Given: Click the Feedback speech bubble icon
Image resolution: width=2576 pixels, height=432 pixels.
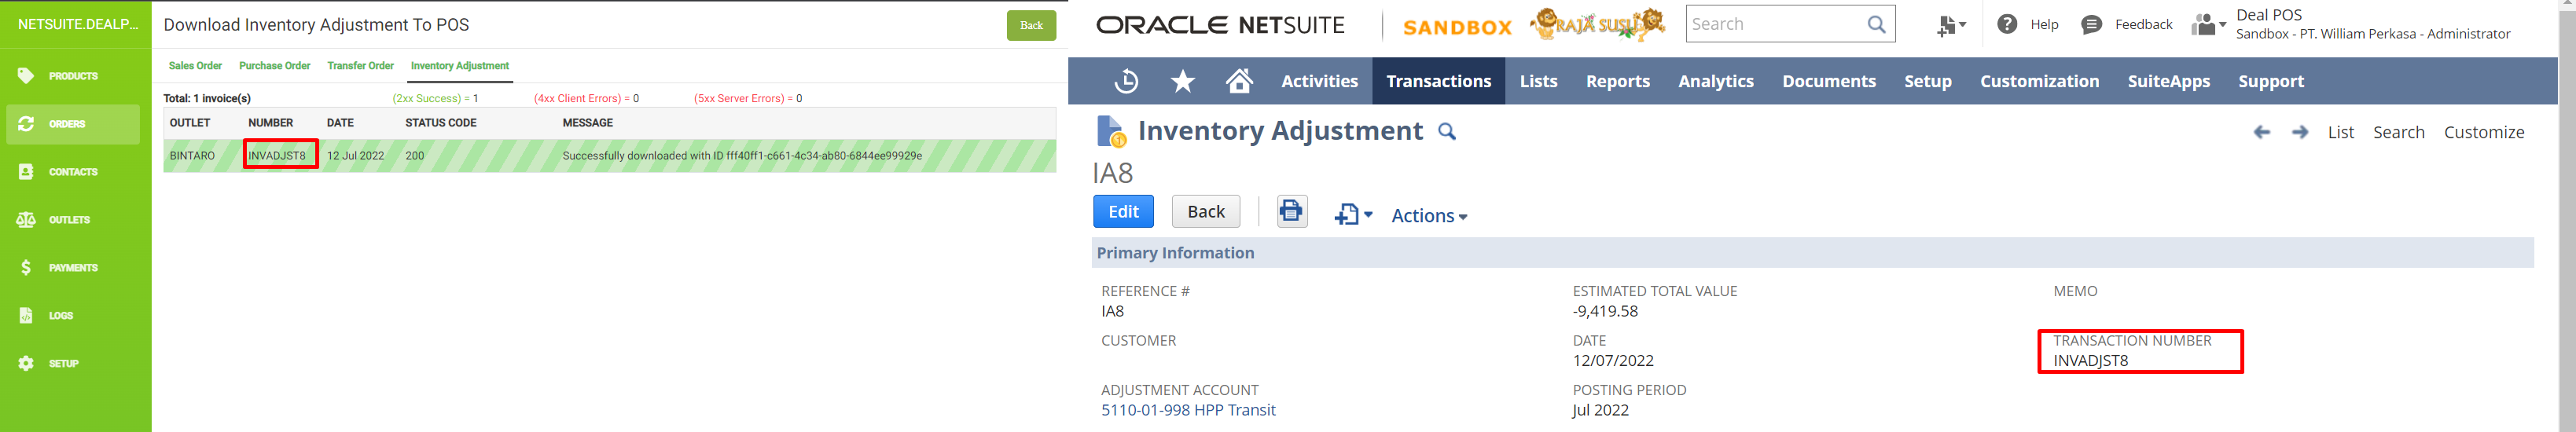Looking at the screenshot, I should 2090,25.
